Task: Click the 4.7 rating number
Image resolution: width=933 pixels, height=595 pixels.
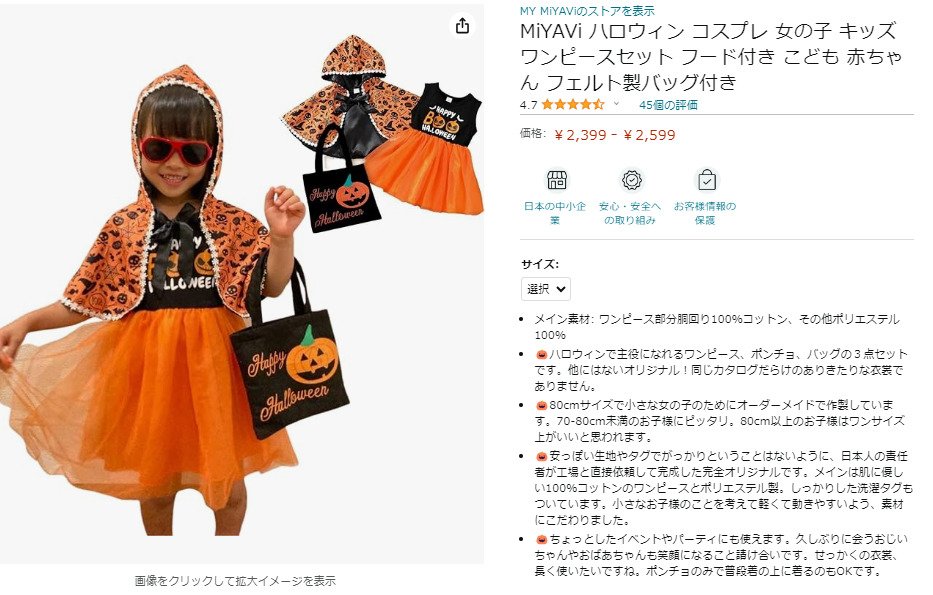Action: pos(528,105)
